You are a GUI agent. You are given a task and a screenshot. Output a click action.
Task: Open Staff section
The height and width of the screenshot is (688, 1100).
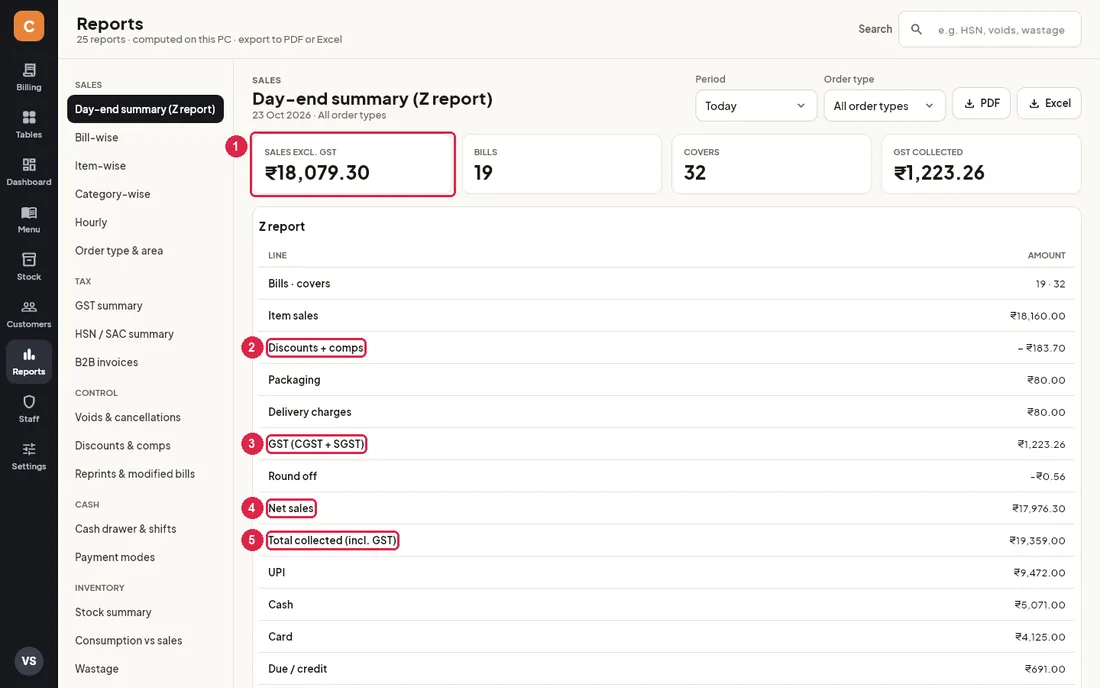pos(29,409)
